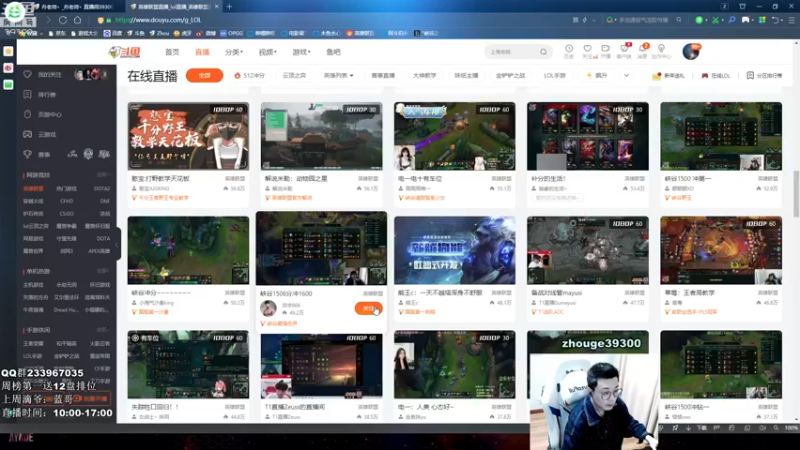Expand the 游戏 dropdown menu

(301, 52)
